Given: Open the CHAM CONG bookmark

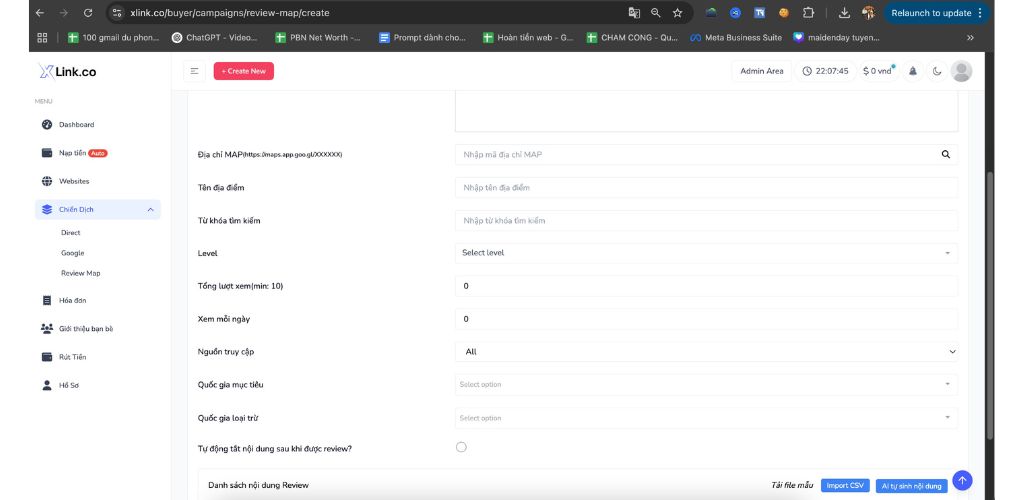Looking at the screenshot, I should click(632, 38).
